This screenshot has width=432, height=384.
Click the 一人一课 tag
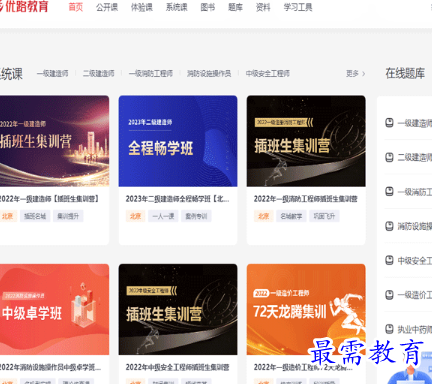(x=163, y=216)
